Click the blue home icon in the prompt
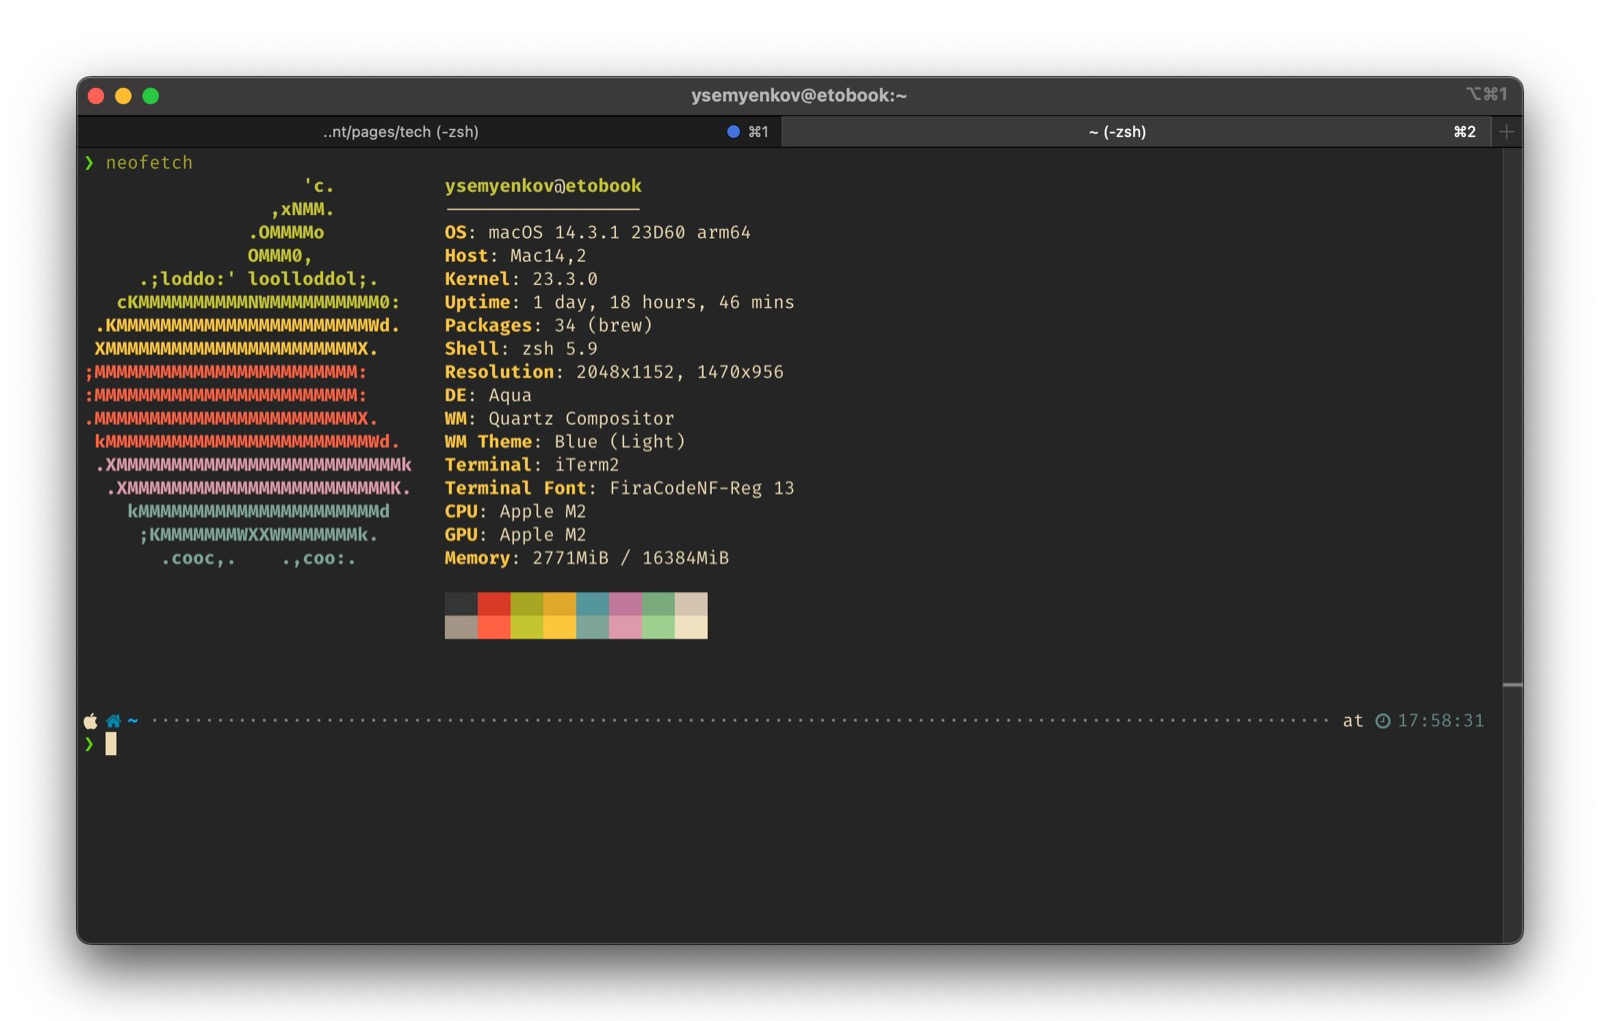The width and height of the screenshot is (1600, 1021). point(113,721)
